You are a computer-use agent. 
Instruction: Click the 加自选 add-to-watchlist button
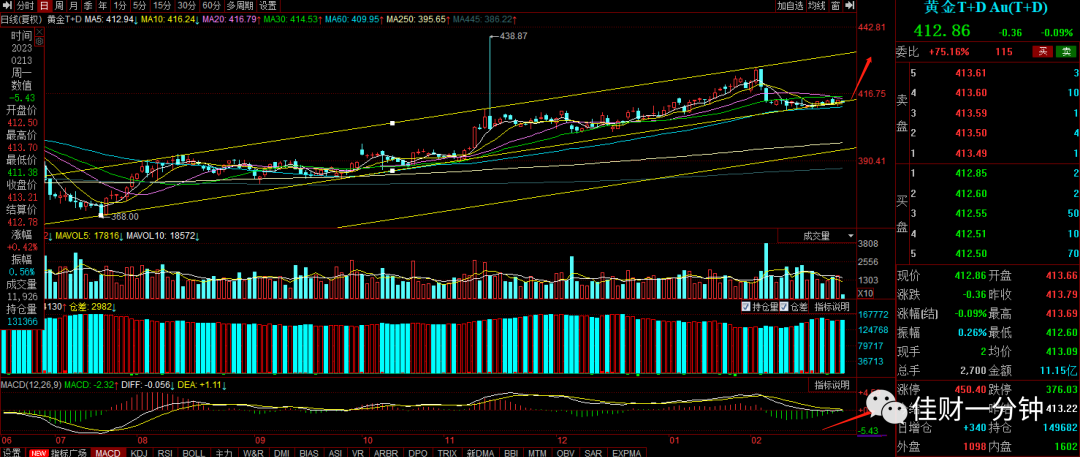[x=790, y=6]
